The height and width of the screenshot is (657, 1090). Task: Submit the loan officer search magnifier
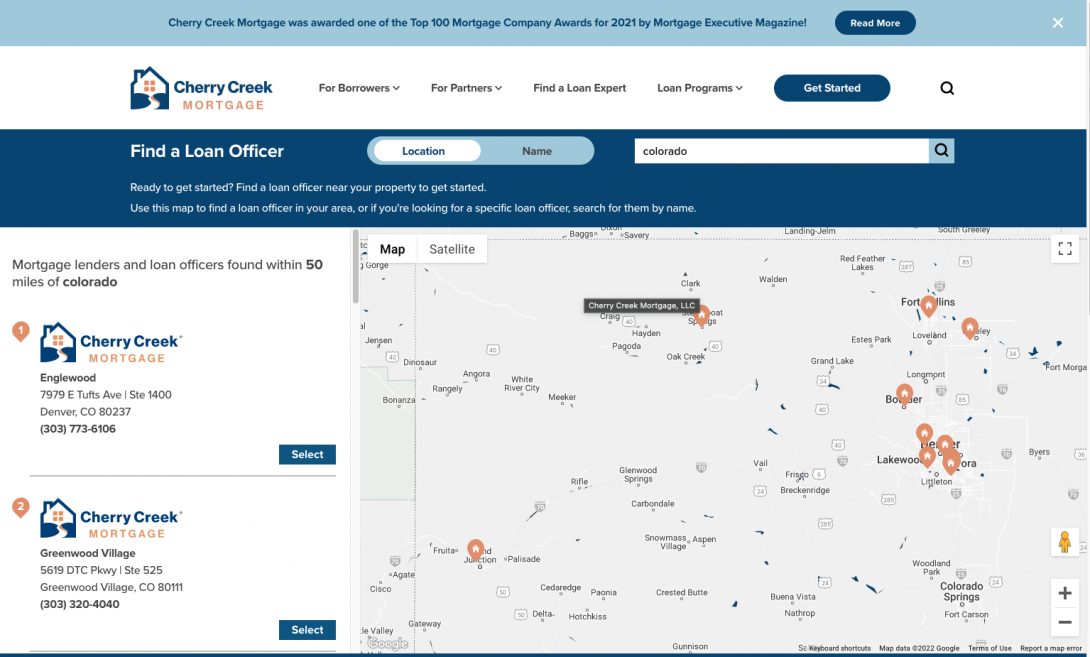click(x=941, y=151)
